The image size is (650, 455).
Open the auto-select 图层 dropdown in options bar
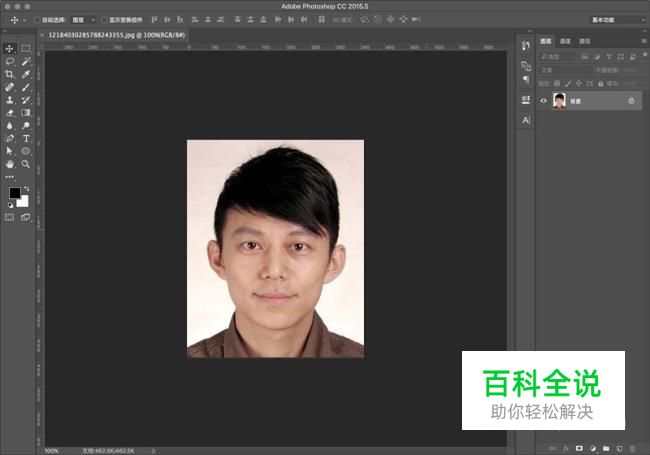(x=83, y=19)
